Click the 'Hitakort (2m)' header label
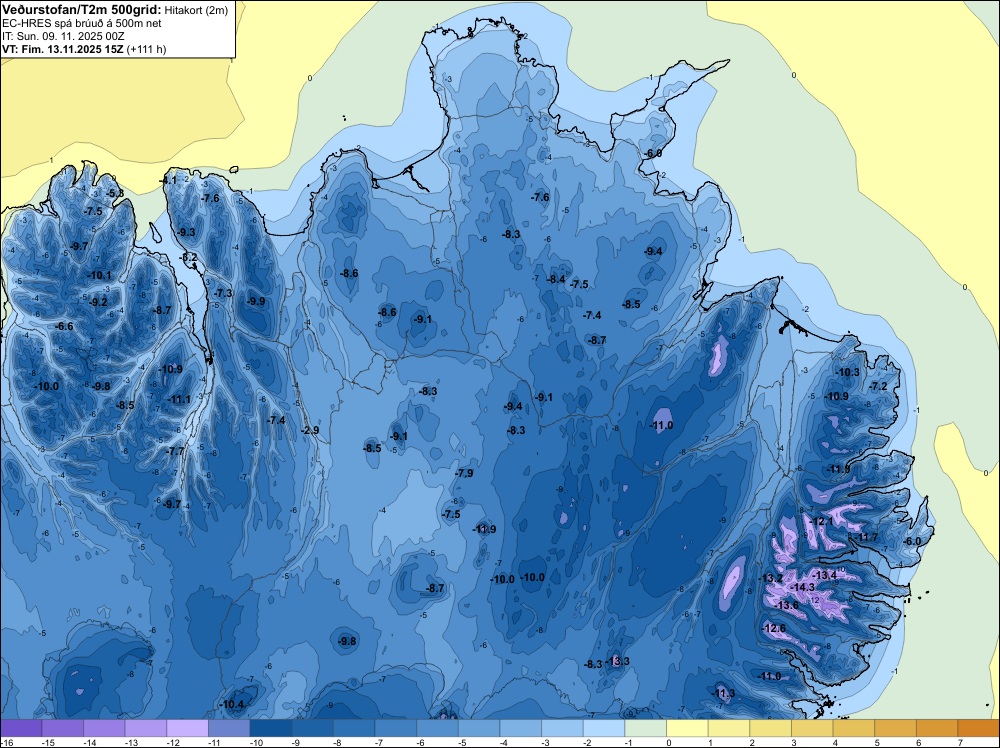Screen dimensions: 1000x748 [196, 10]
